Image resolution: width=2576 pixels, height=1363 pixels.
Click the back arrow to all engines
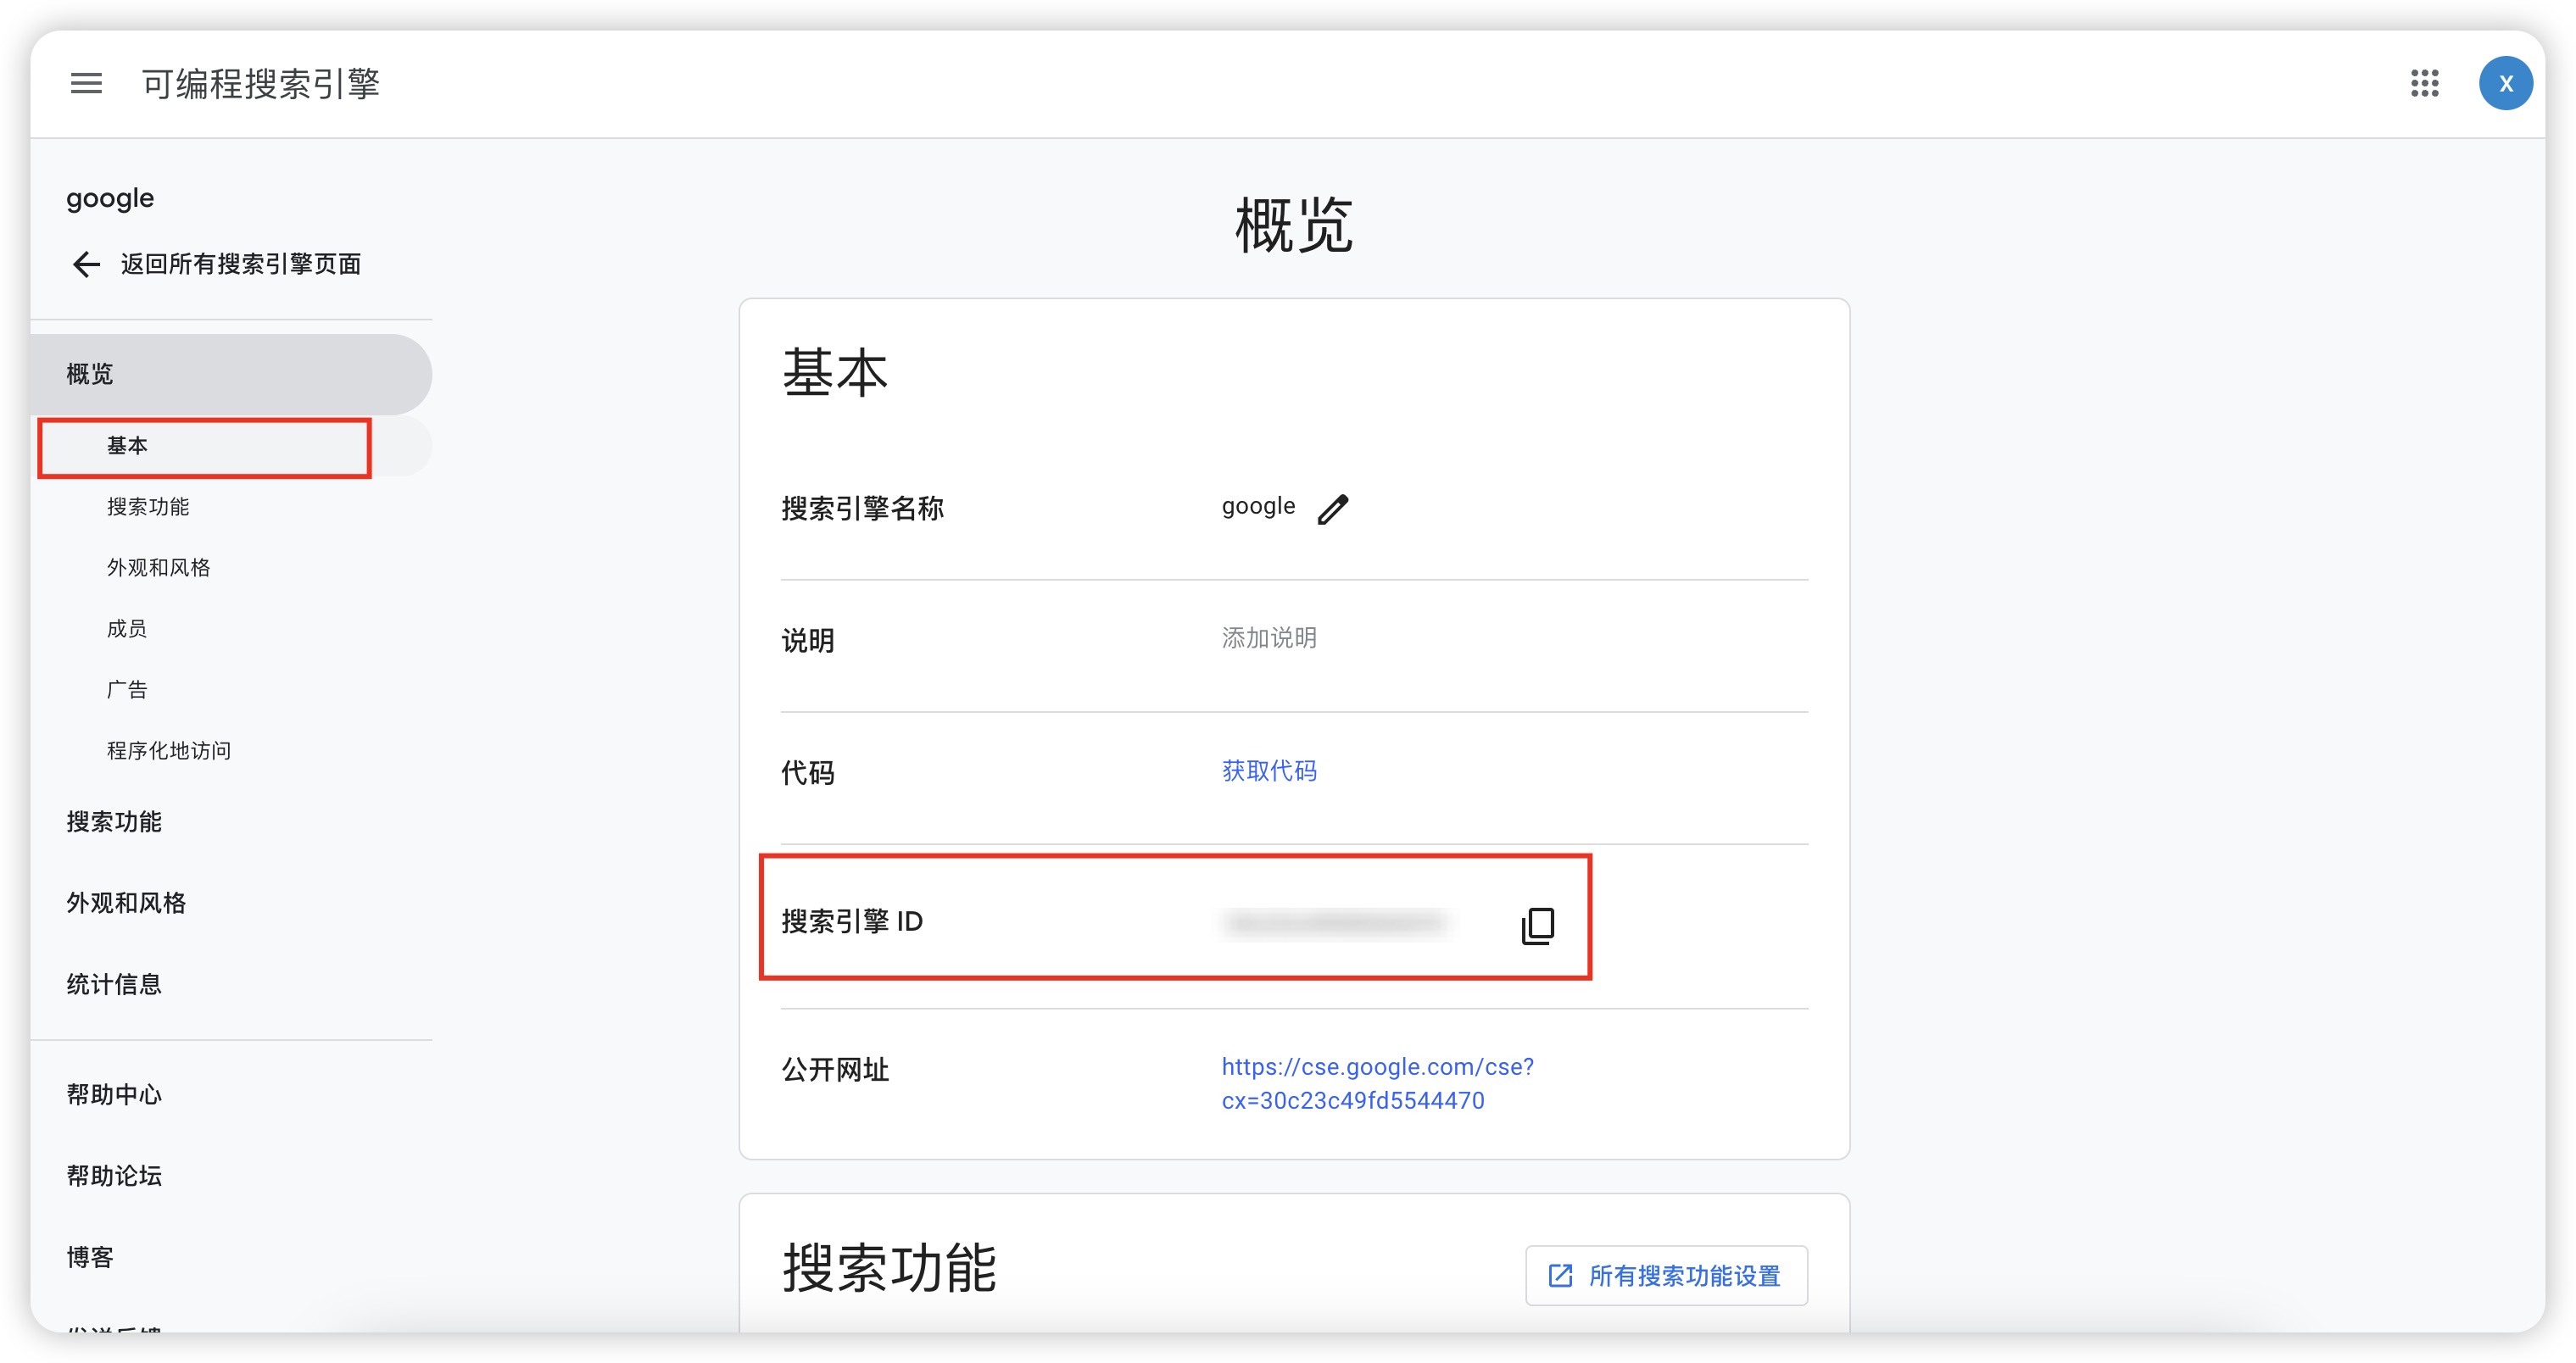tap(86, 264)
